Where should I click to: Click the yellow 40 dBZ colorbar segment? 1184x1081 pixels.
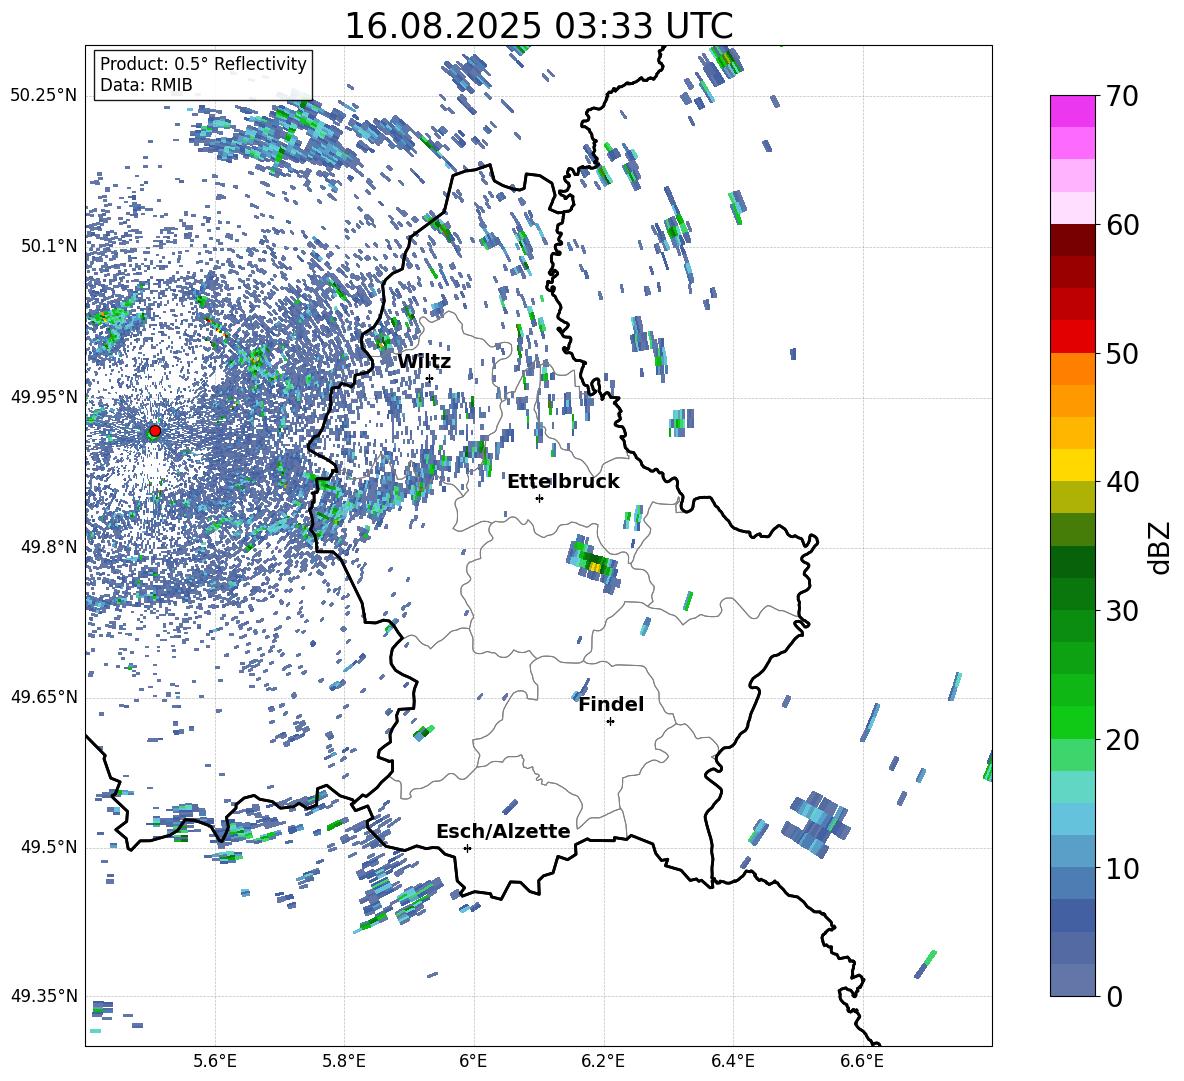coord(1072,465)
